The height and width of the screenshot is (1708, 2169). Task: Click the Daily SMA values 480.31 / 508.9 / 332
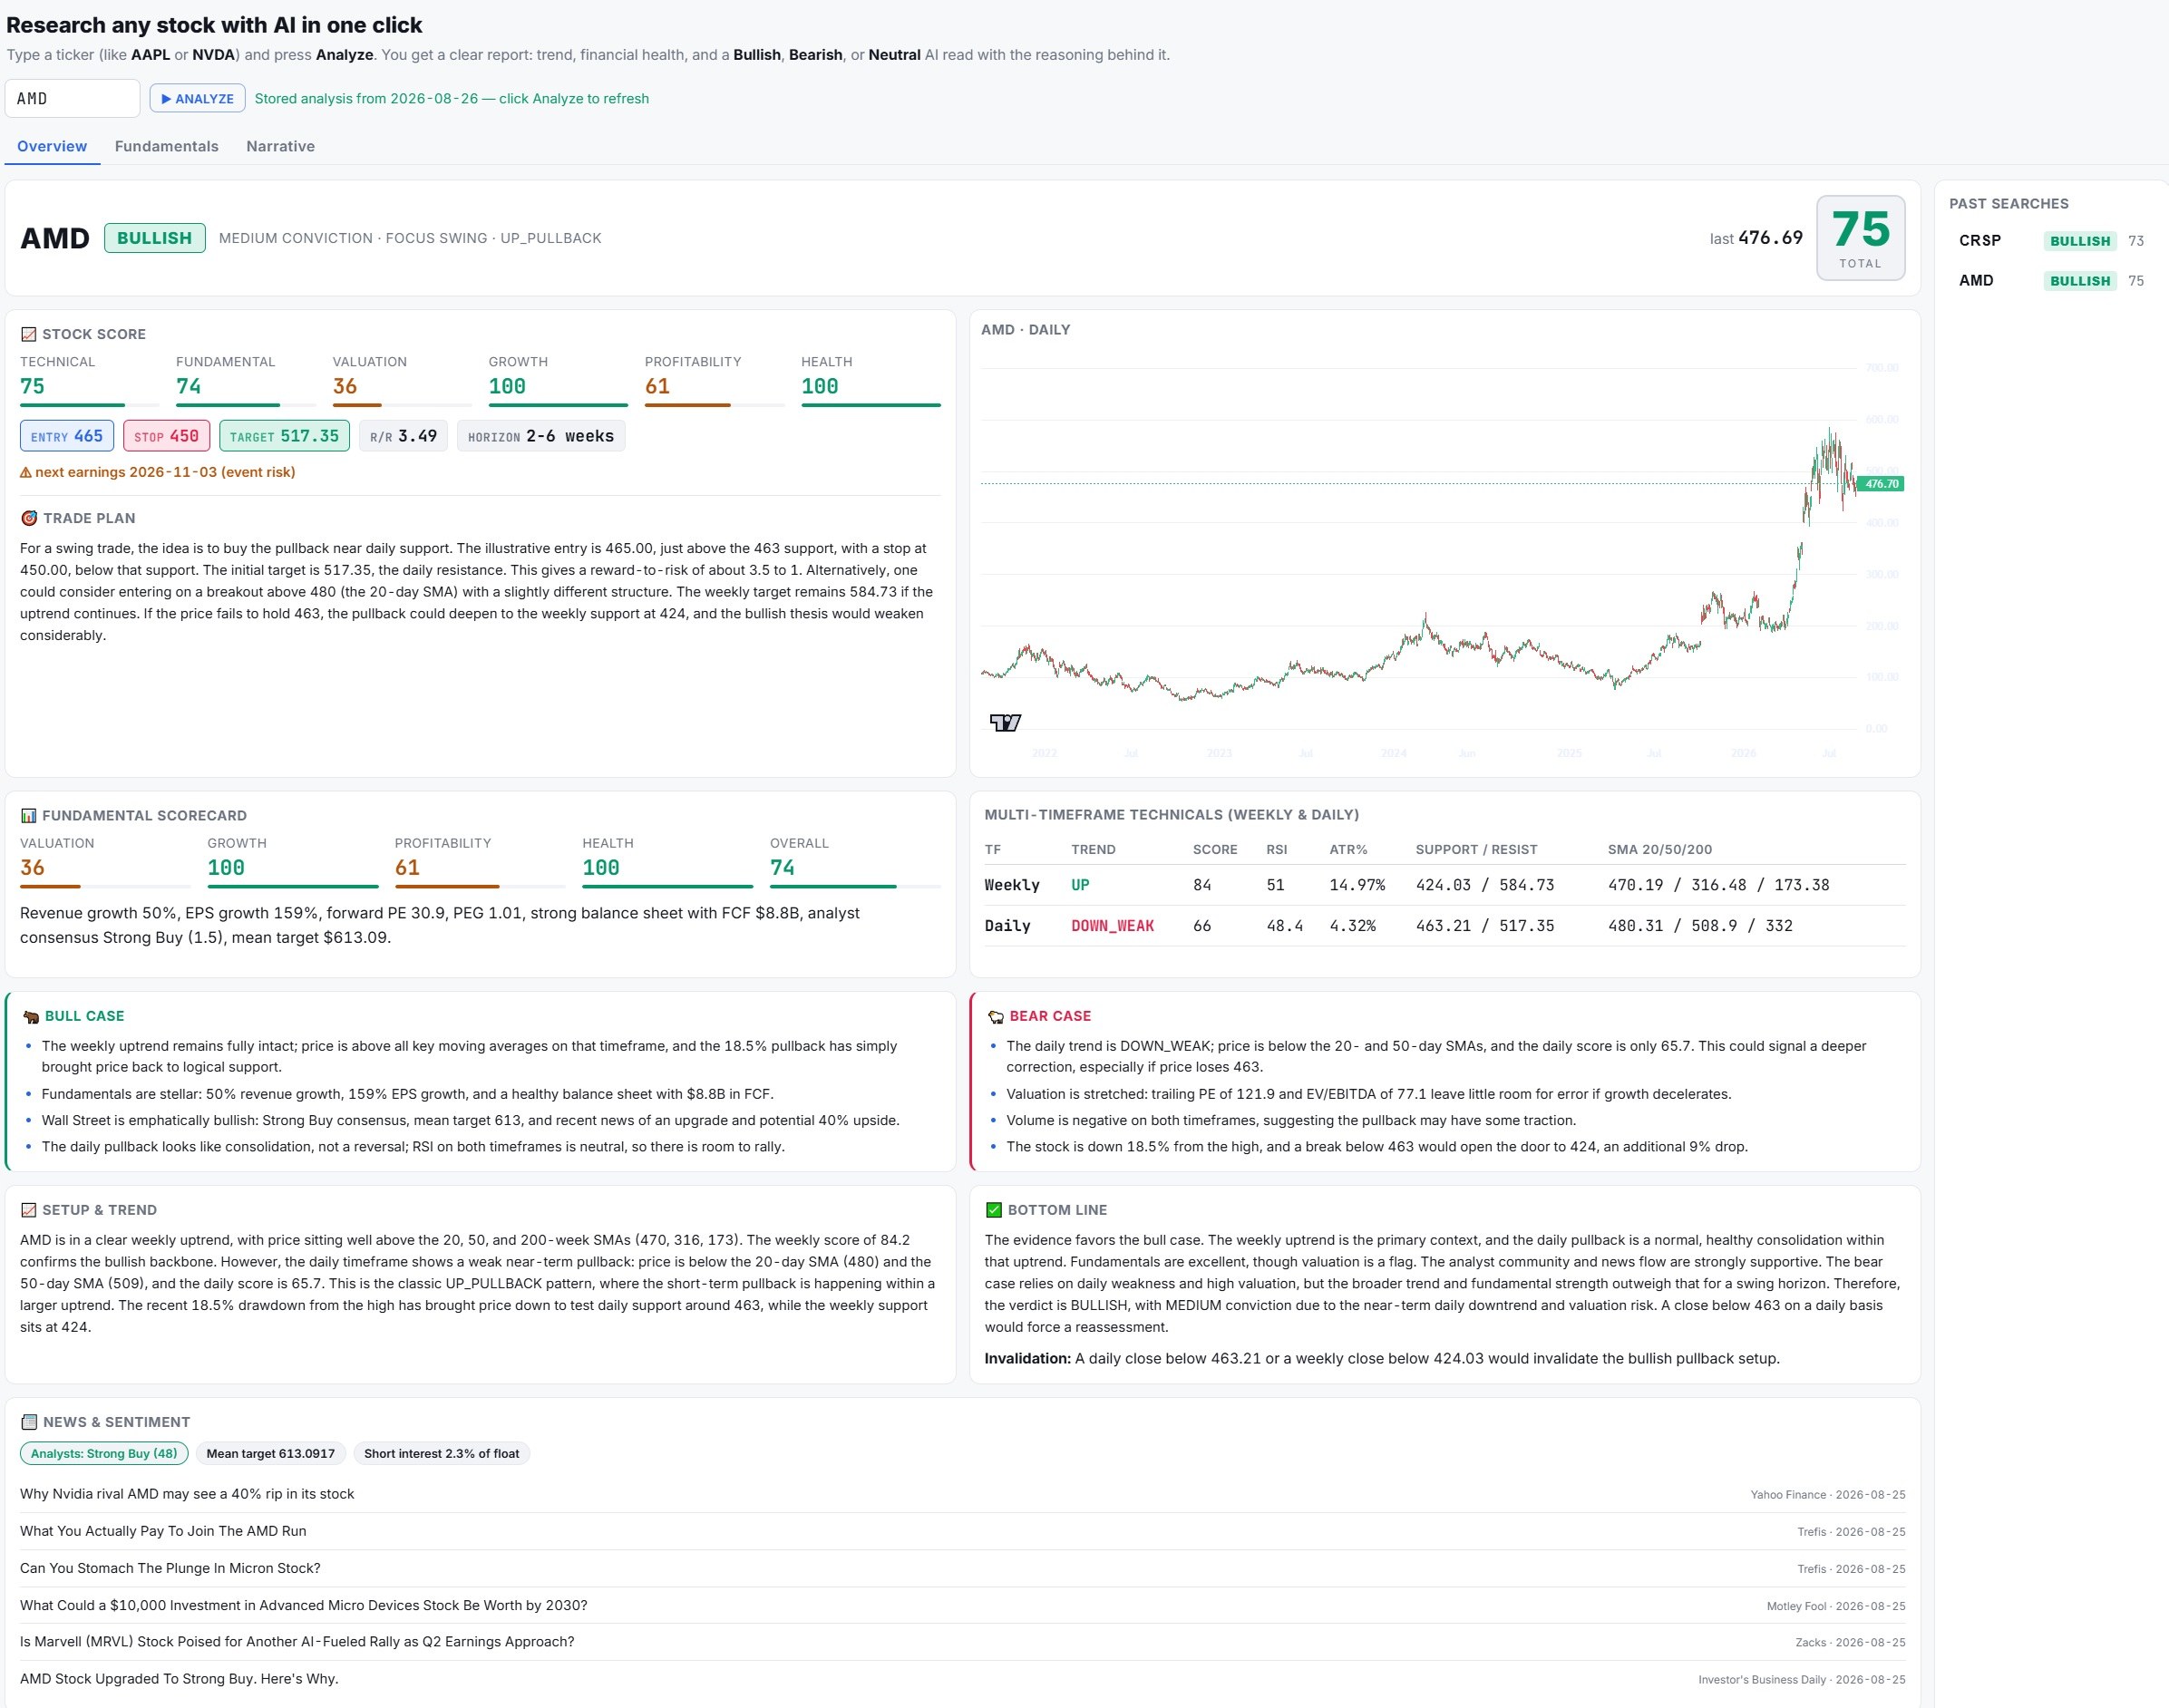[x=1700, y=926]
